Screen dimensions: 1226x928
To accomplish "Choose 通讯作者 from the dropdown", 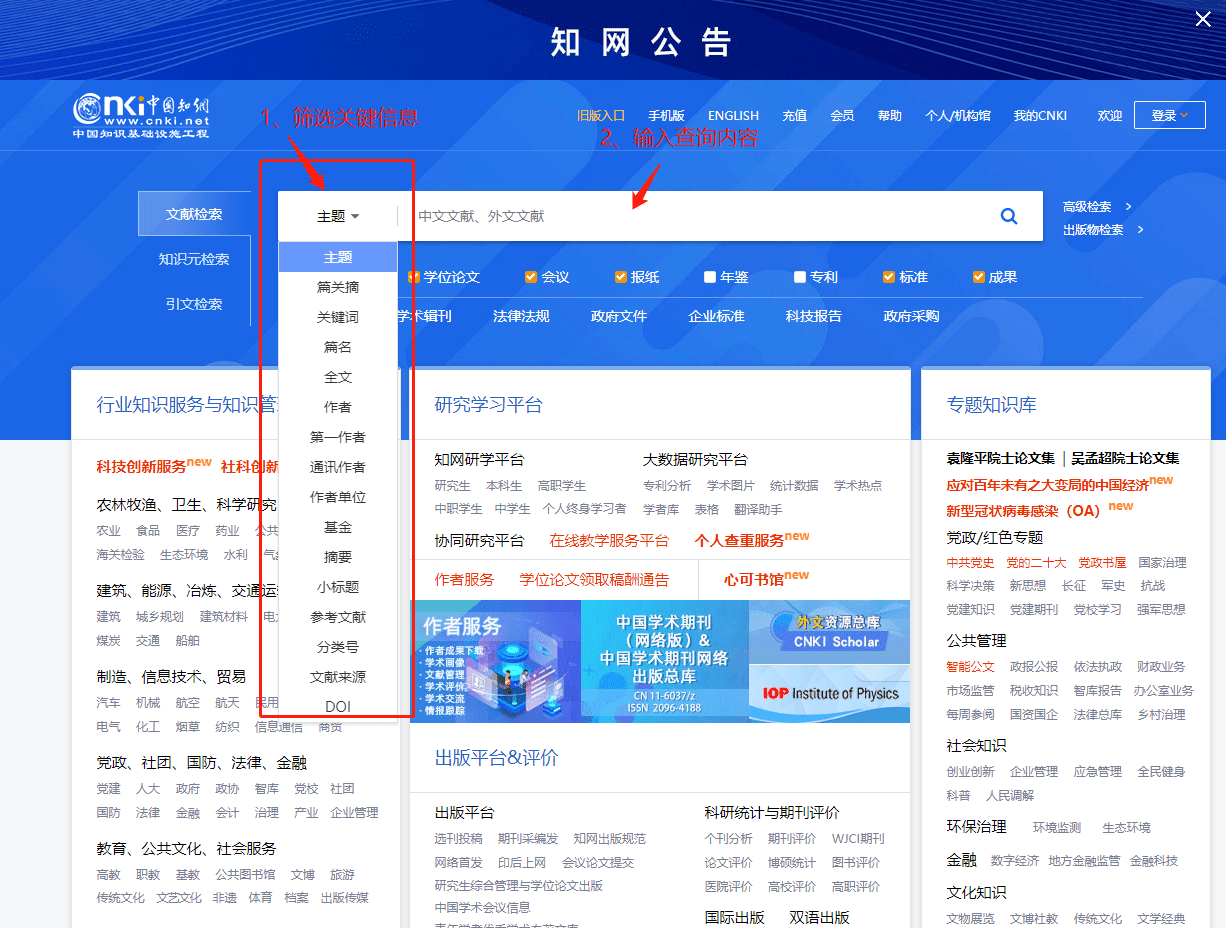I will tap(338, 467).
